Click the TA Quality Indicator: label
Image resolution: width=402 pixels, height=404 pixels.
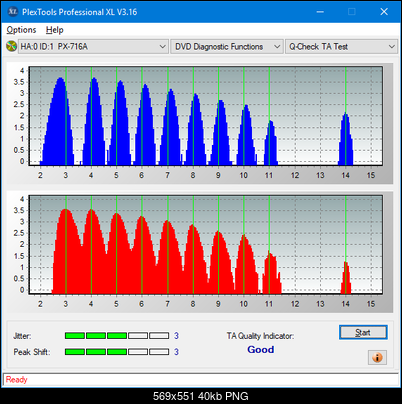[260, 336]
